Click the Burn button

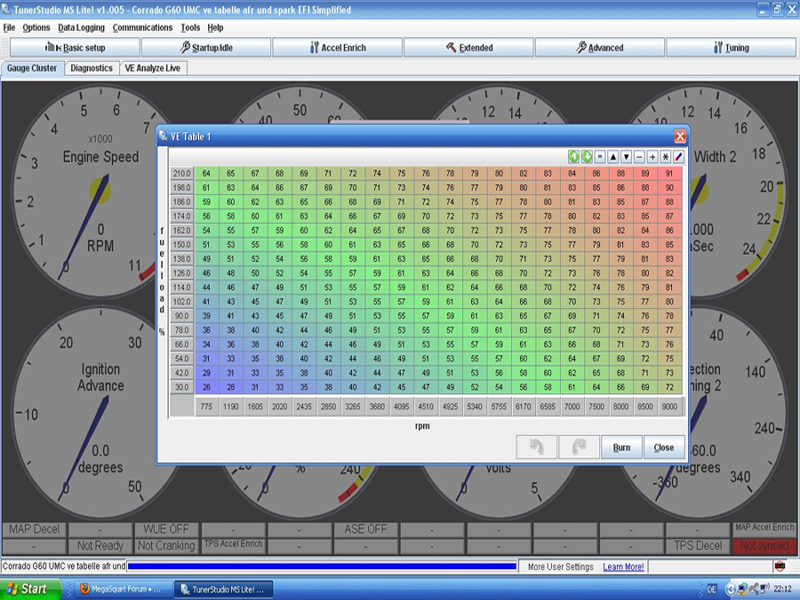tap(621, 447)
